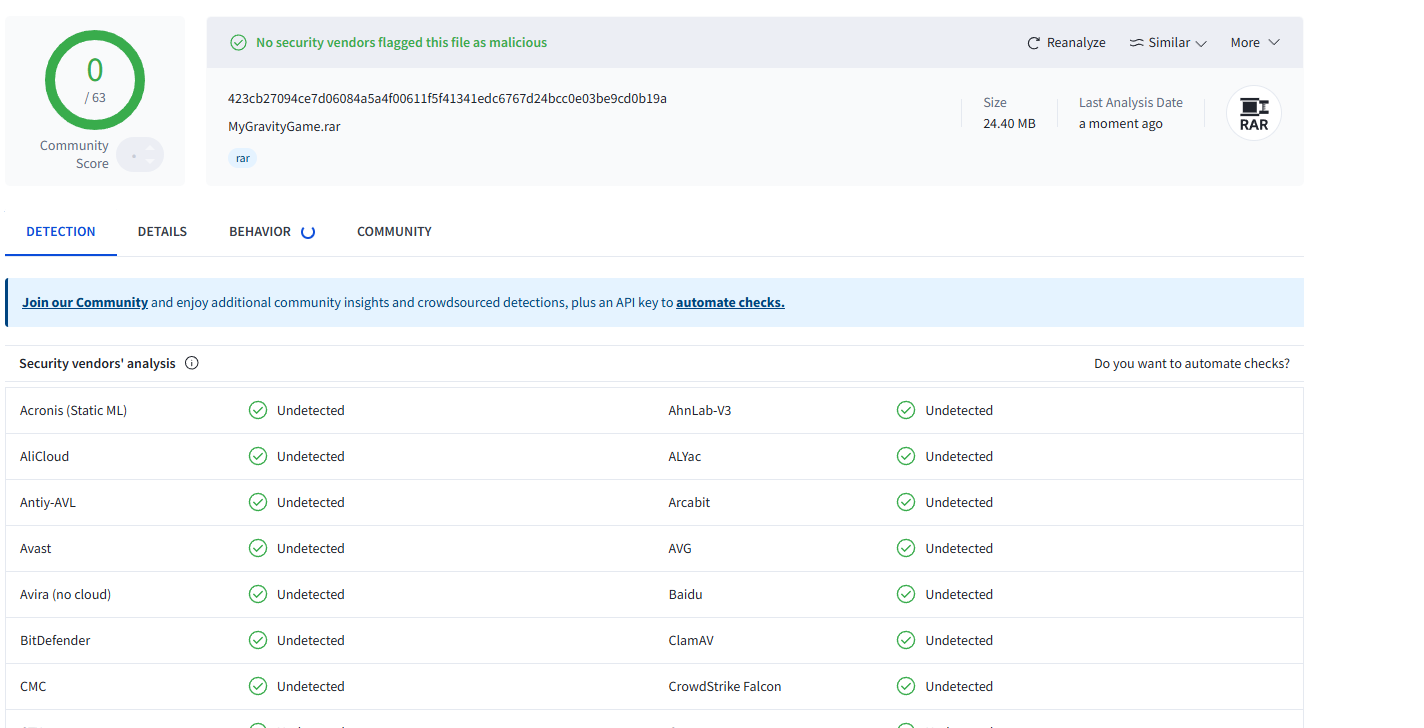1424x728 pixels.
Task: Downvote using the Community Score down arrow
Action: pos(151,163)
